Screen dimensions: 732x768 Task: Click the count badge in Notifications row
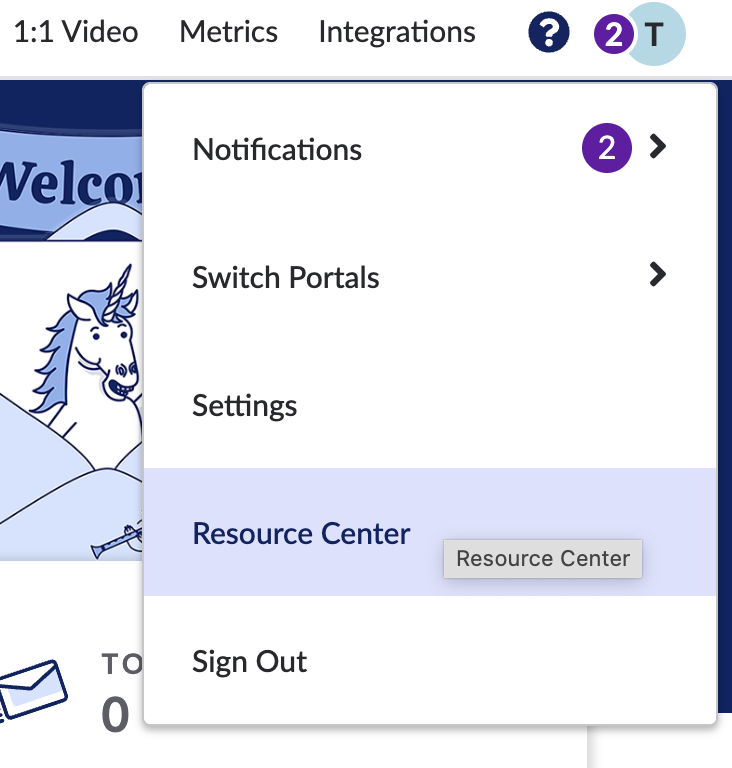[607, 150]
